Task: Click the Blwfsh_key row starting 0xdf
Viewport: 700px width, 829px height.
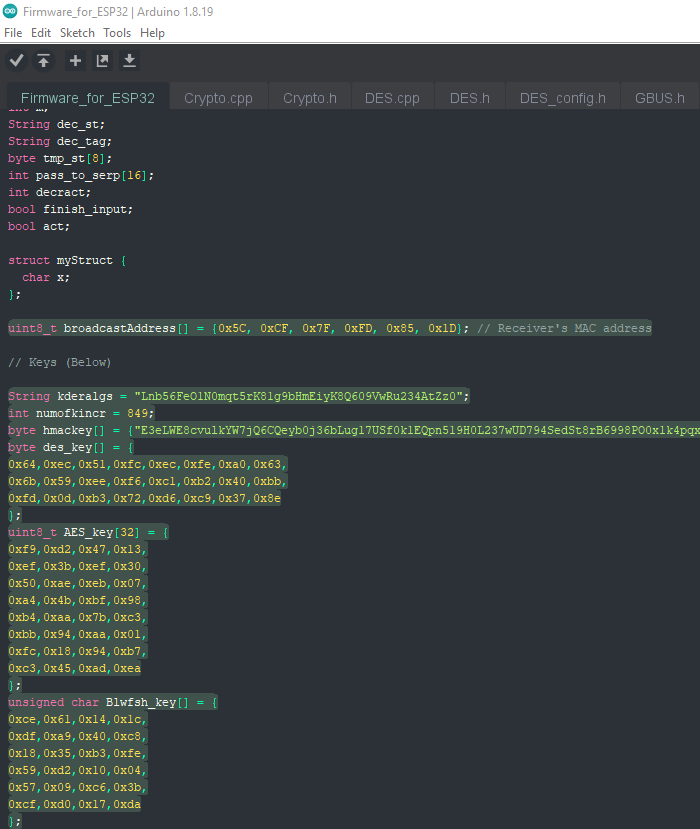Action: [78, 736]
